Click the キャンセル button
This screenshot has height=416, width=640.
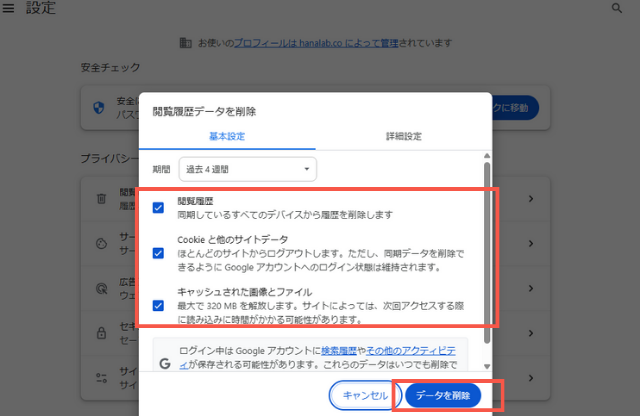coord(364,395)
